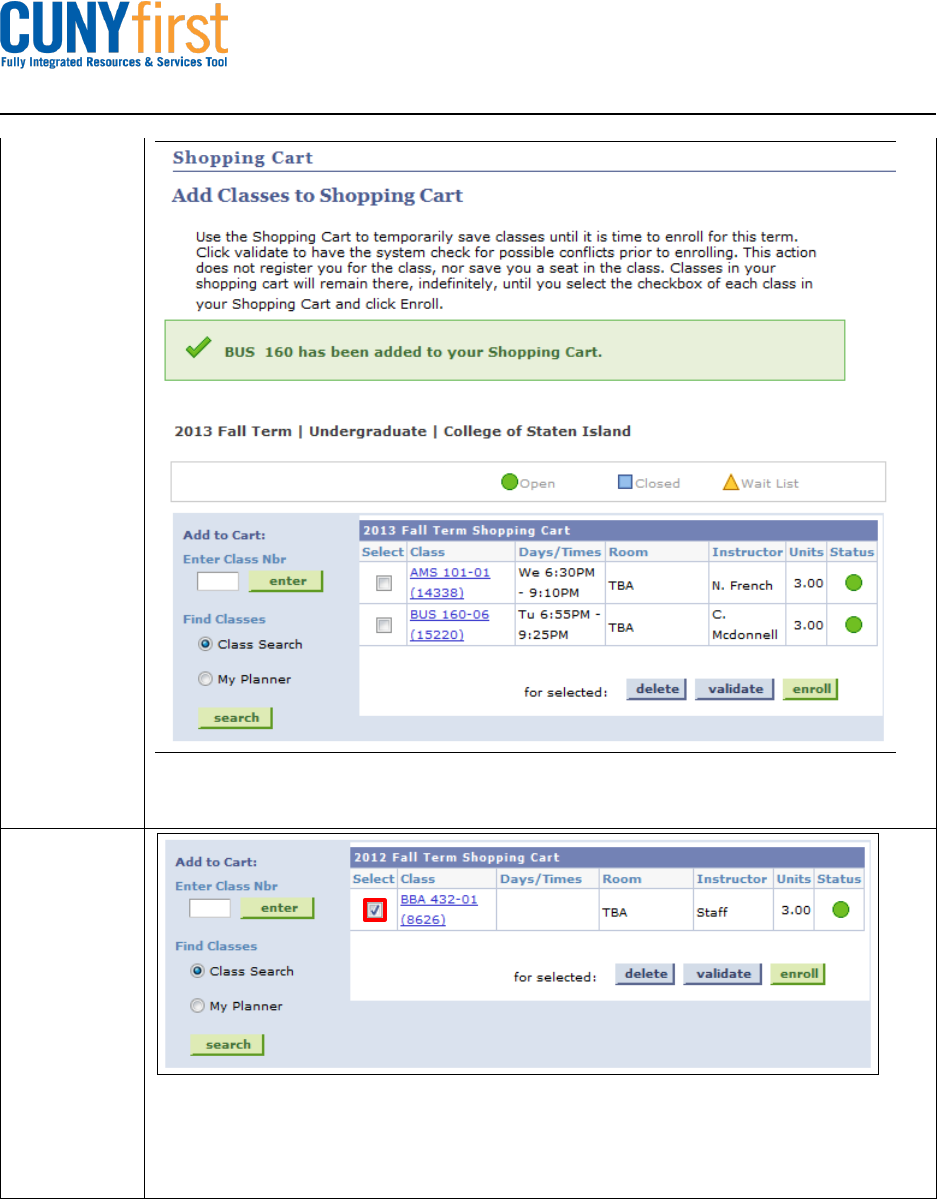
Task: Click 'BUS 160 has been added' message
Action: click(x=413, y=353)
